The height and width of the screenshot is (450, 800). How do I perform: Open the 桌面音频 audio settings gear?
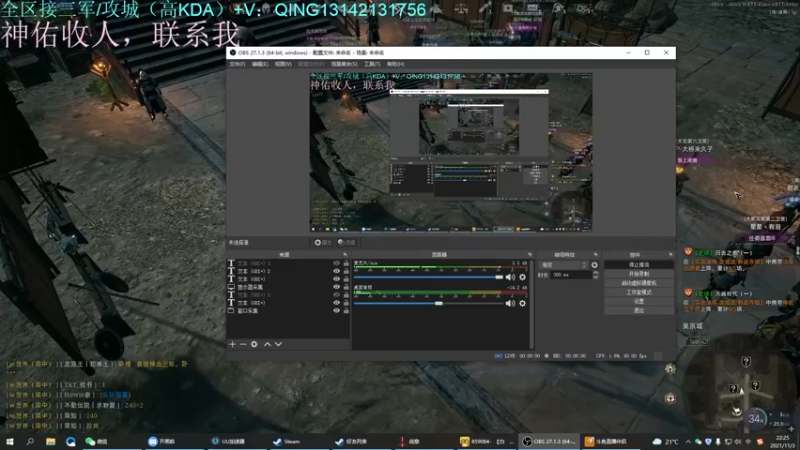point(522,303)
